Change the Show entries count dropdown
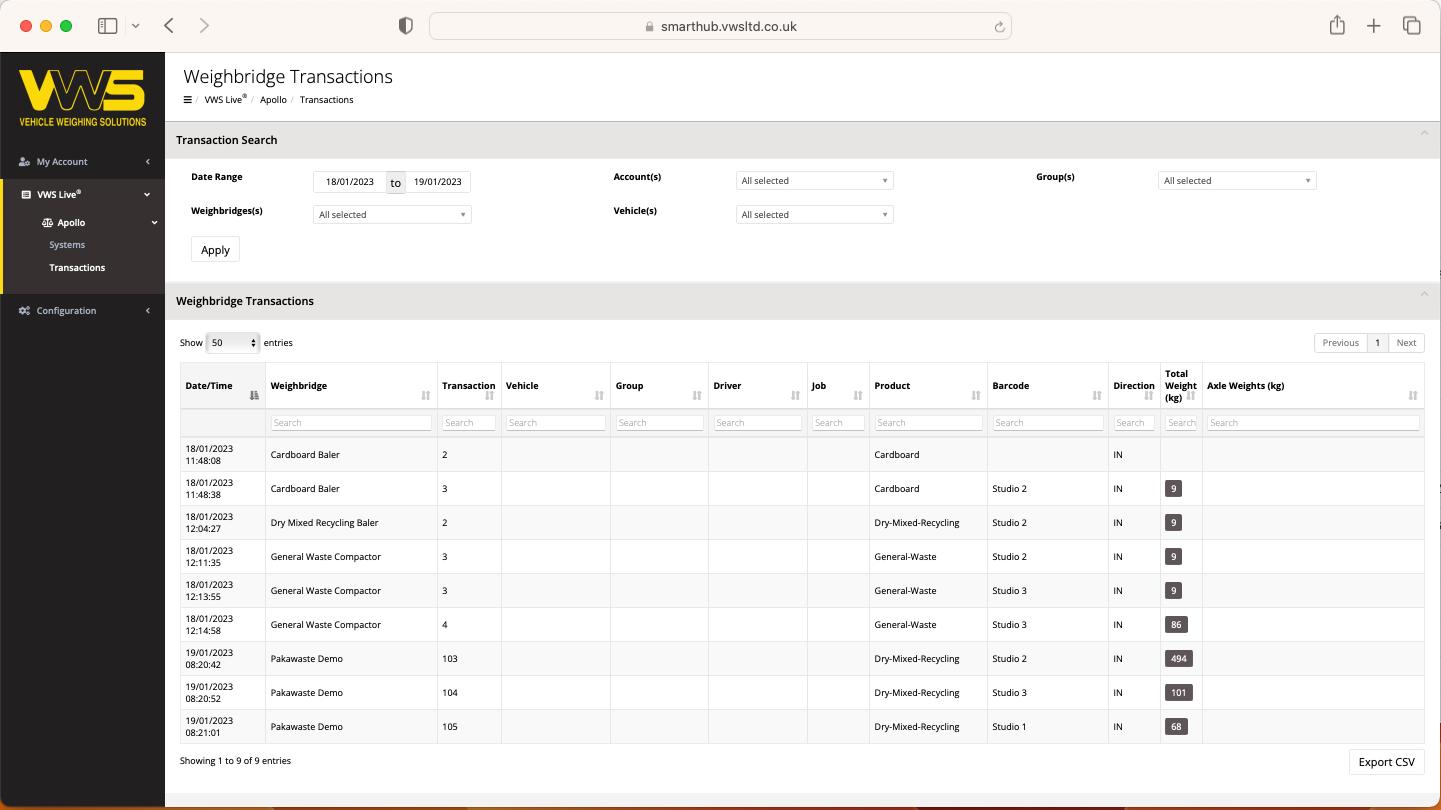Image resolution: width=1441 pixels, height=810 pixels. click(x=232, y=343)
